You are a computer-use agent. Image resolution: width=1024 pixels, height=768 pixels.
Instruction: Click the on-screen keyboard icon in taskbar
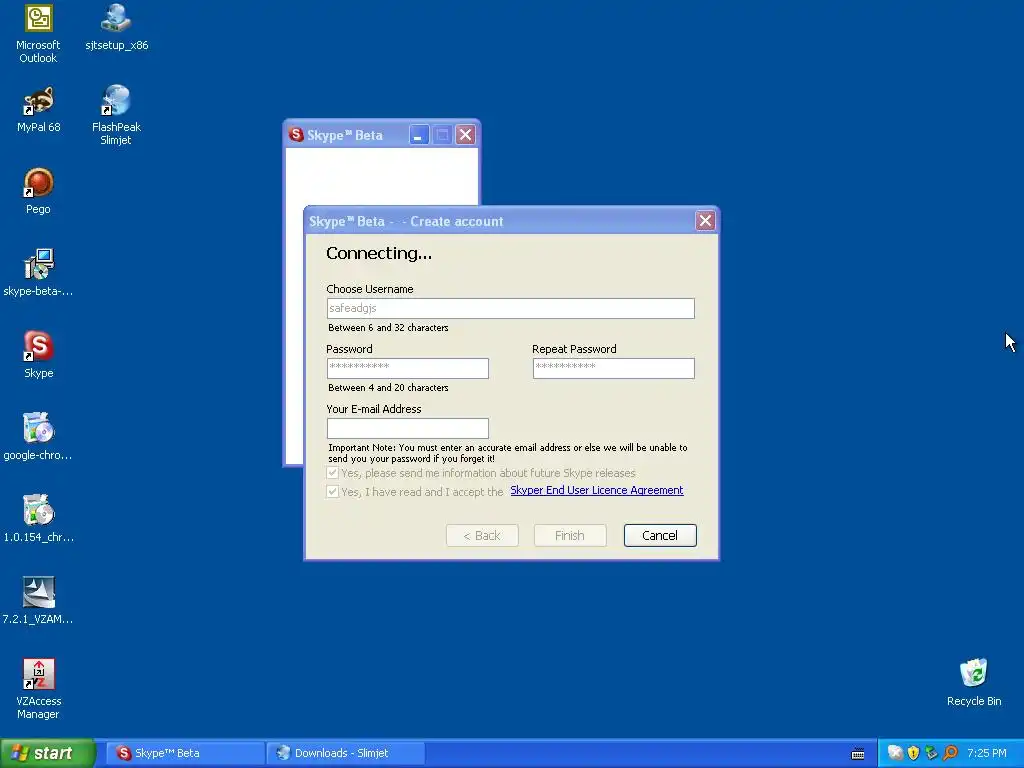[858, 754]
